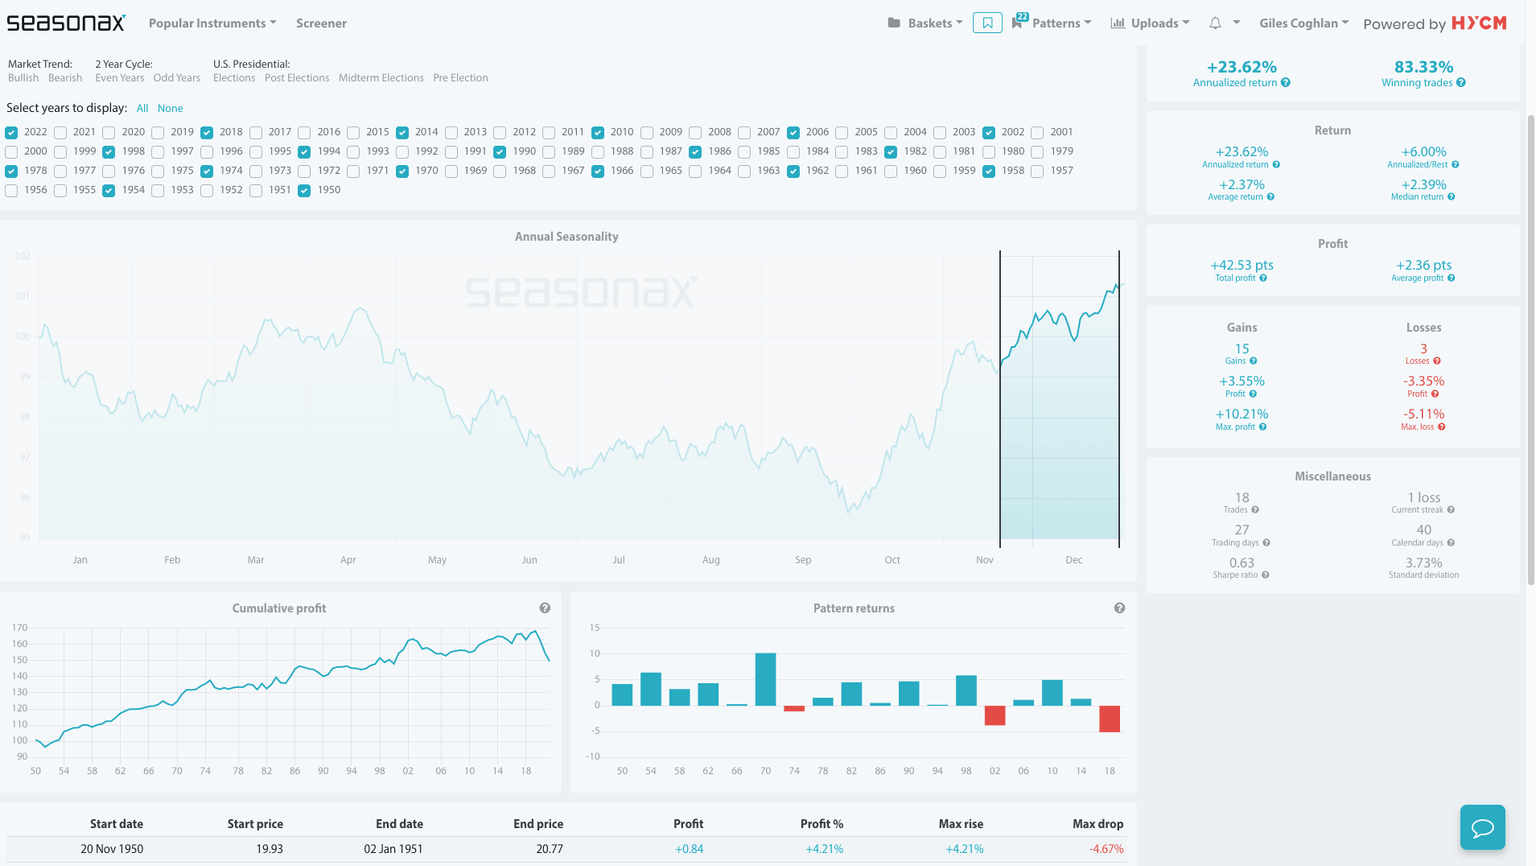Click help icon next to Trades
1536x866 pixels.
(1255, 510)
